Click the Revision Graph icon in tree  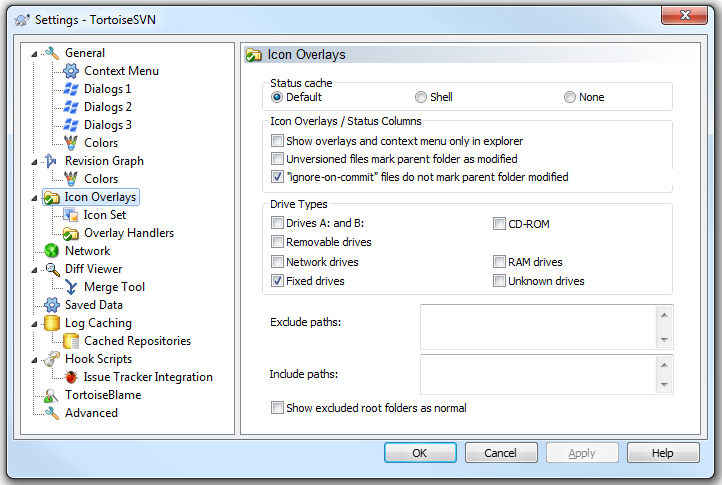pos(52,161)
